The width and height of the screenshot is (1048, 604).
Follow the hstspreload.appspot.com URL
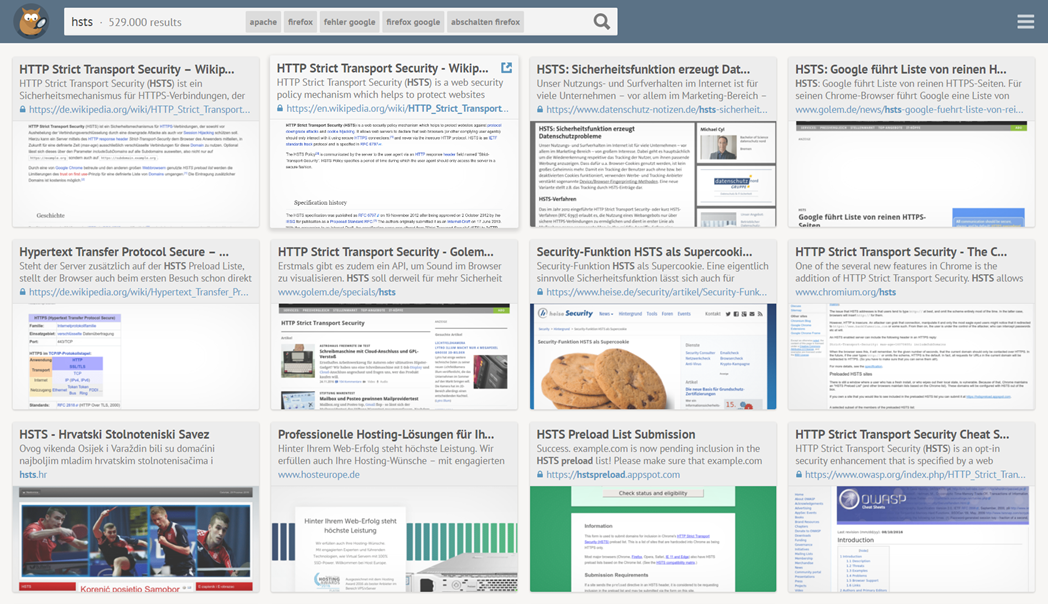613,474
